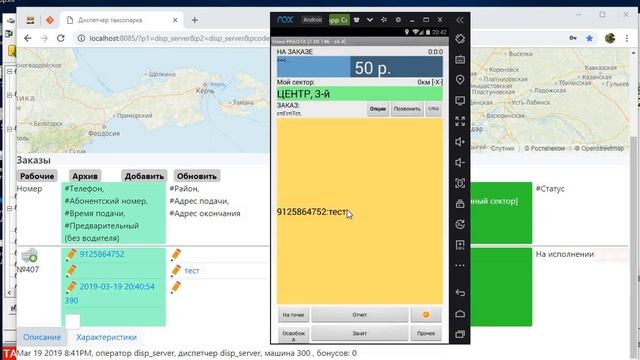
Task: Tap Android back arrow in Nox sidebar
Action: [460, 293]
